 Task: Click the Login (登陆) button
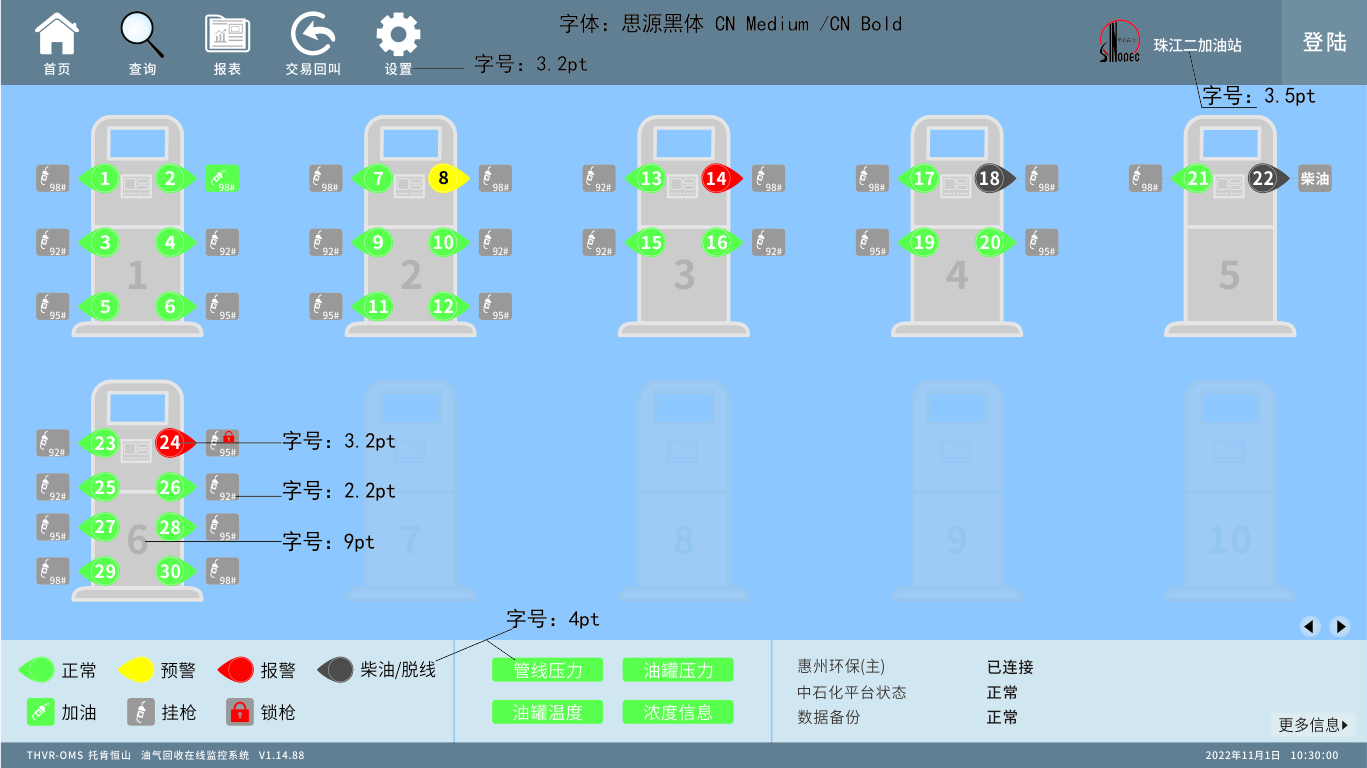[x=1324, y=42]
